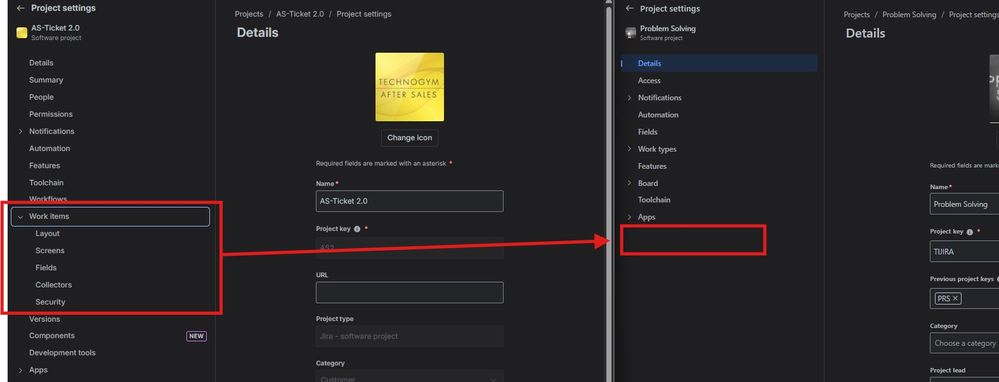Select Collectors under Work items

click(54, 285)
